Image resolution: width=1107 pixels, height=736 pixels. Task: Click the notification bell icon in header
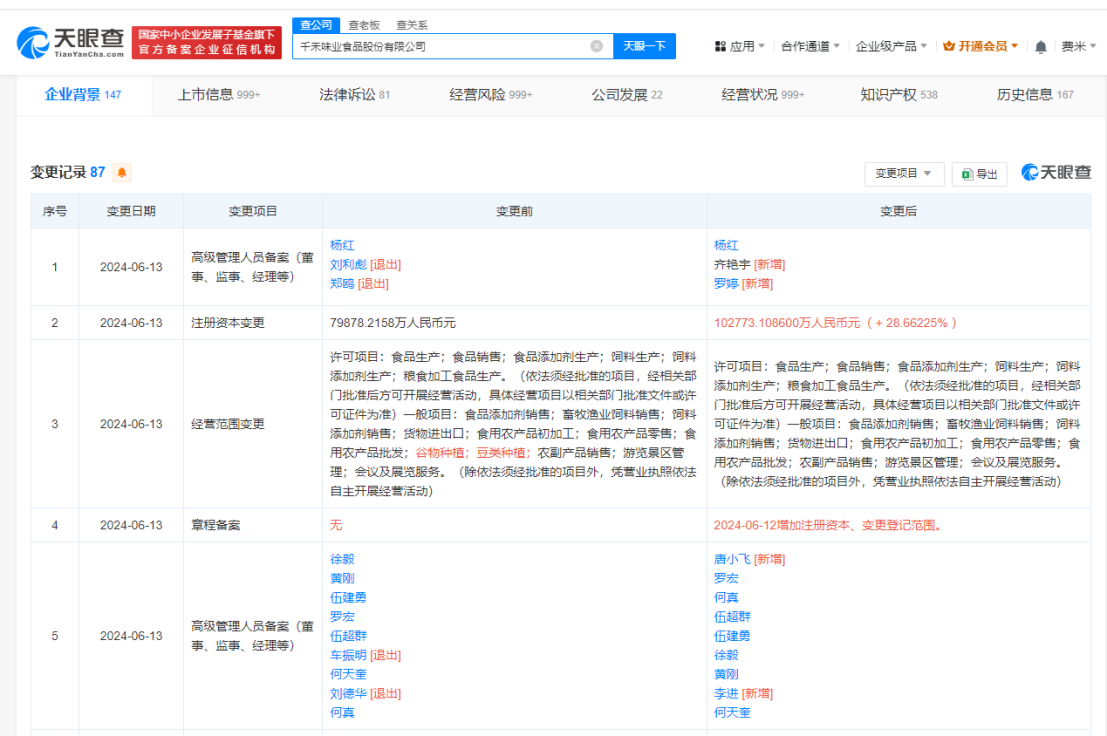point(1041,47)
